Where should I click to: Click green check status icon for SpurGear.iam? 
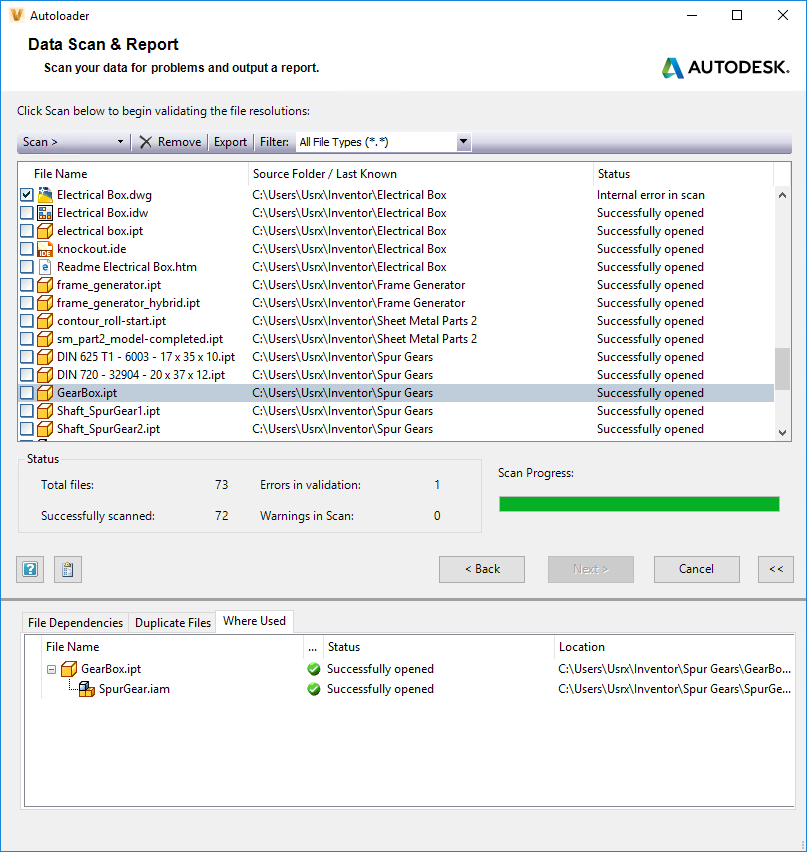point(314,689)
